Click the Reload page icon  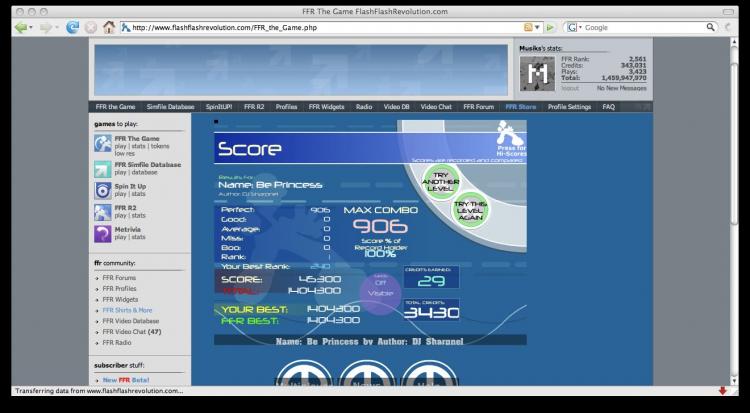tap(71, 27)
